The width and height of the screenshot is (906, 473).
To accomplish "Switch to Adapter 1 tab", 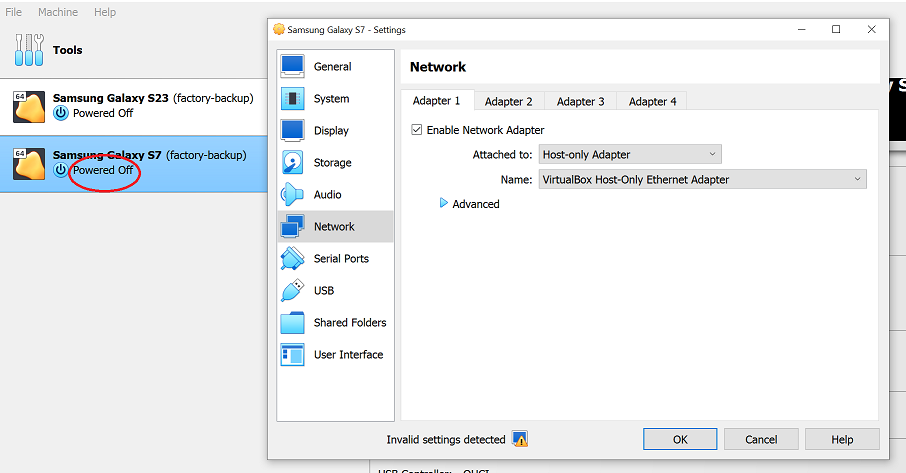I will click(x=437, y=101).
